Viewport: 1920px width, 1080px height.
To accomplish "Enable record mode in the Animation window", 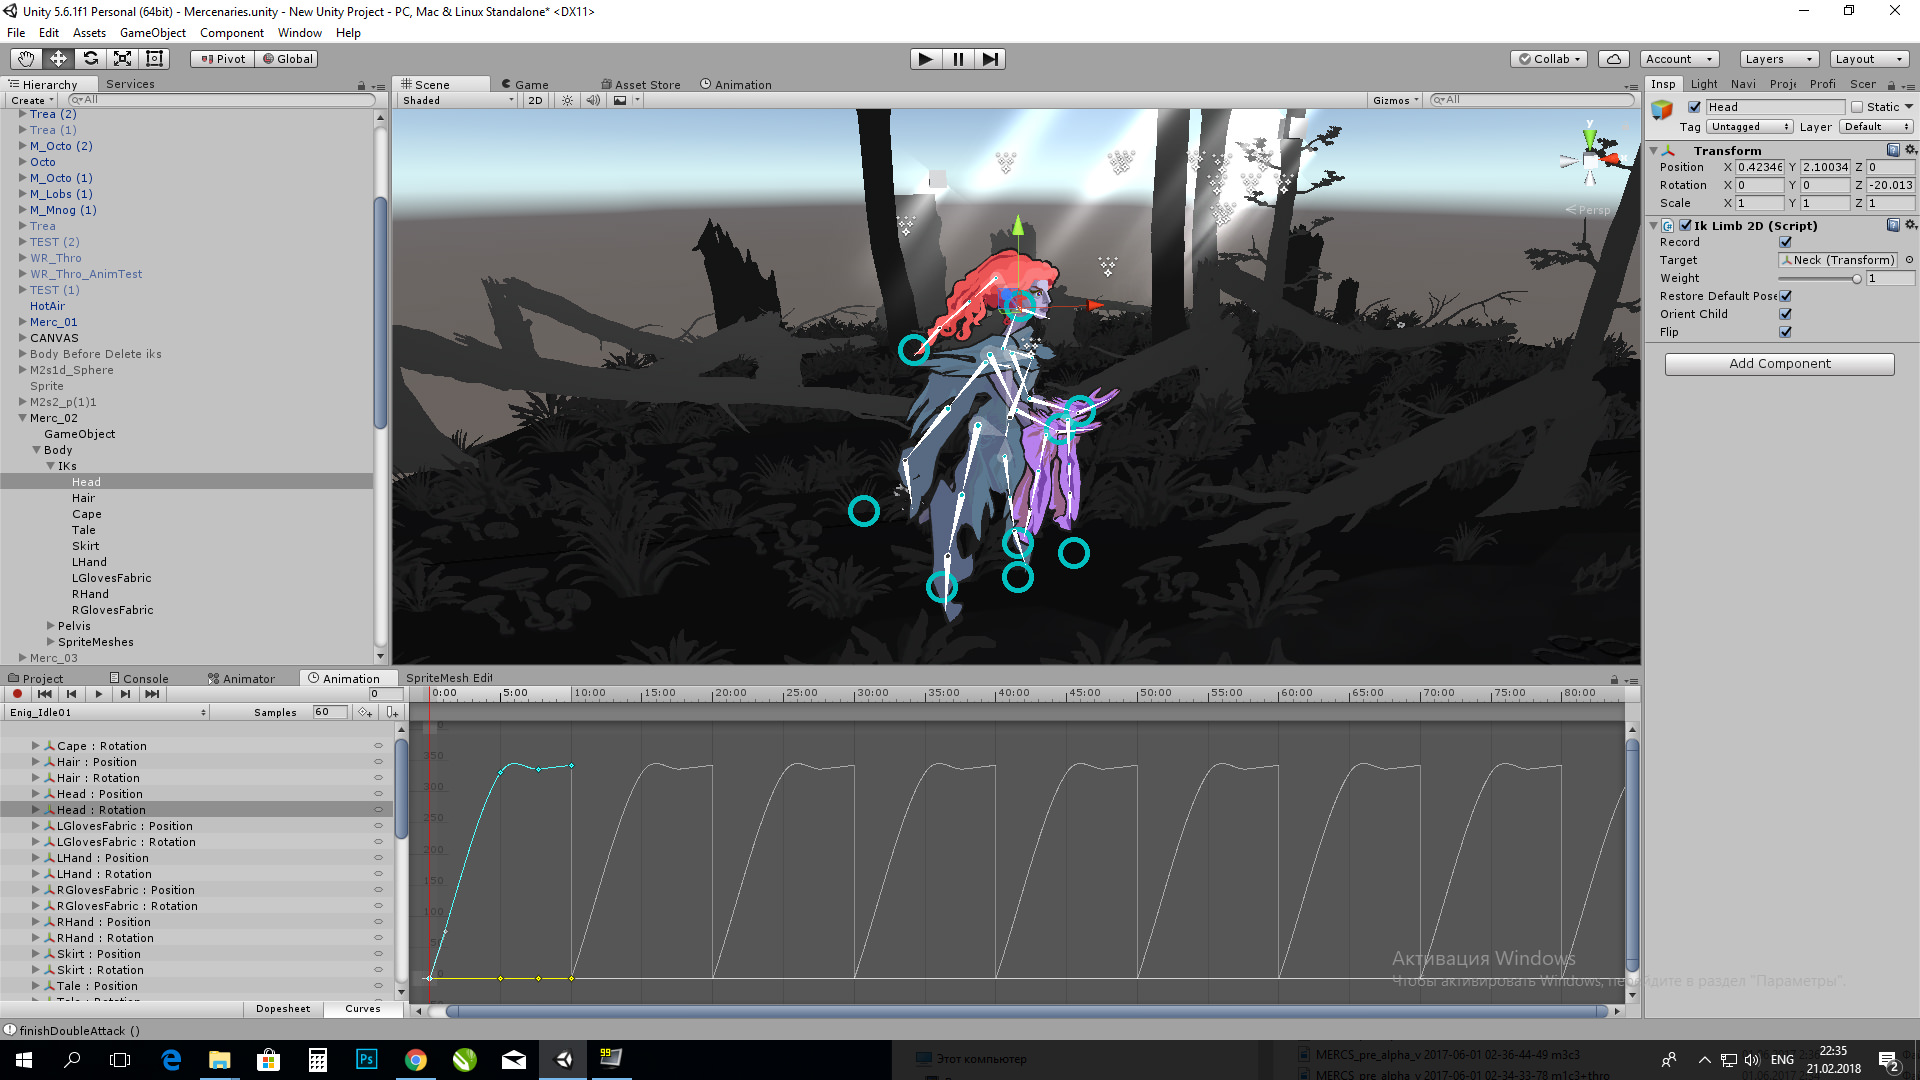I will [x=16, y=693].
